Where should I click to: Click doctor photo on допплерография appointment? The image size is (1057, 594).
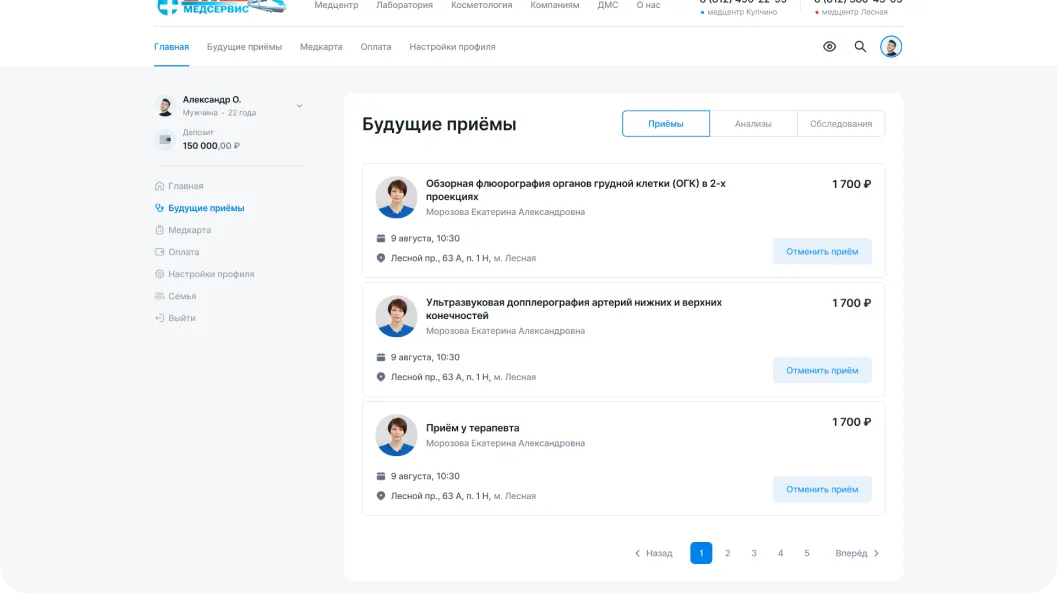click(396, 316)
